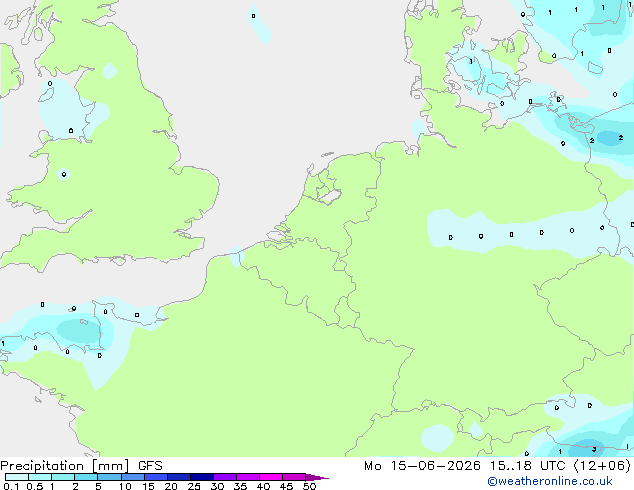Click the 25–30 mm dark navy swatch

coord(202,477)
